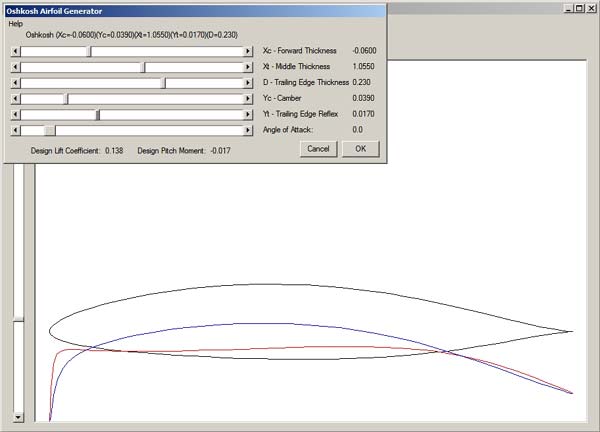Close the background window
600x432 pixels.
click(592, 8)
